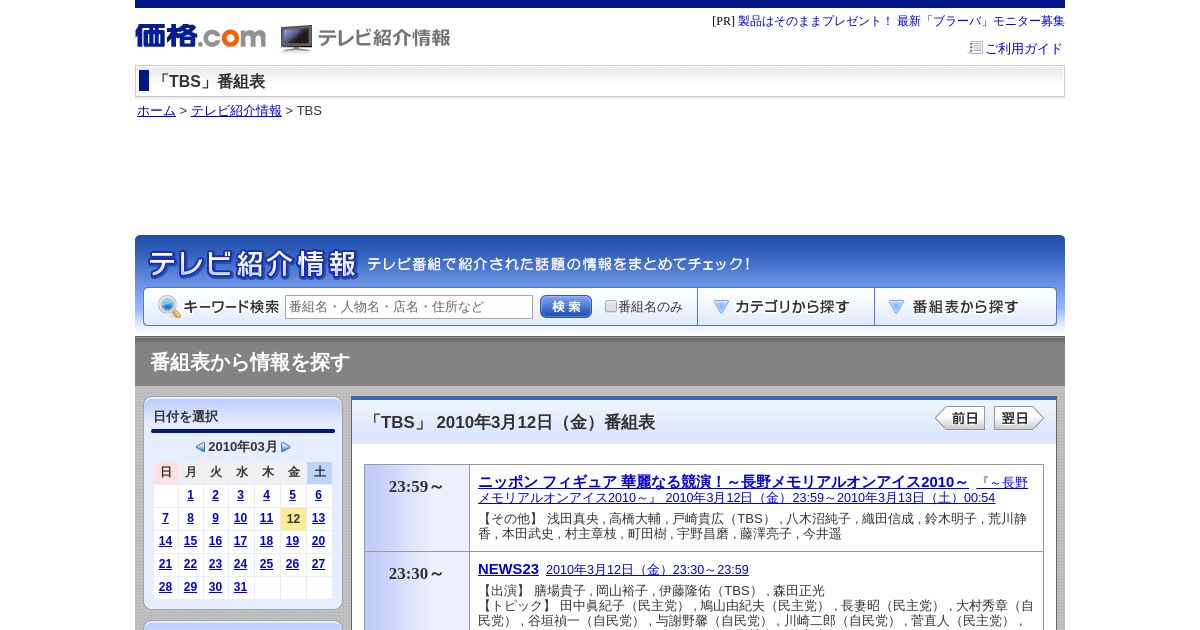
Task: Select March 25 in calendar
Action: point(266,564)
